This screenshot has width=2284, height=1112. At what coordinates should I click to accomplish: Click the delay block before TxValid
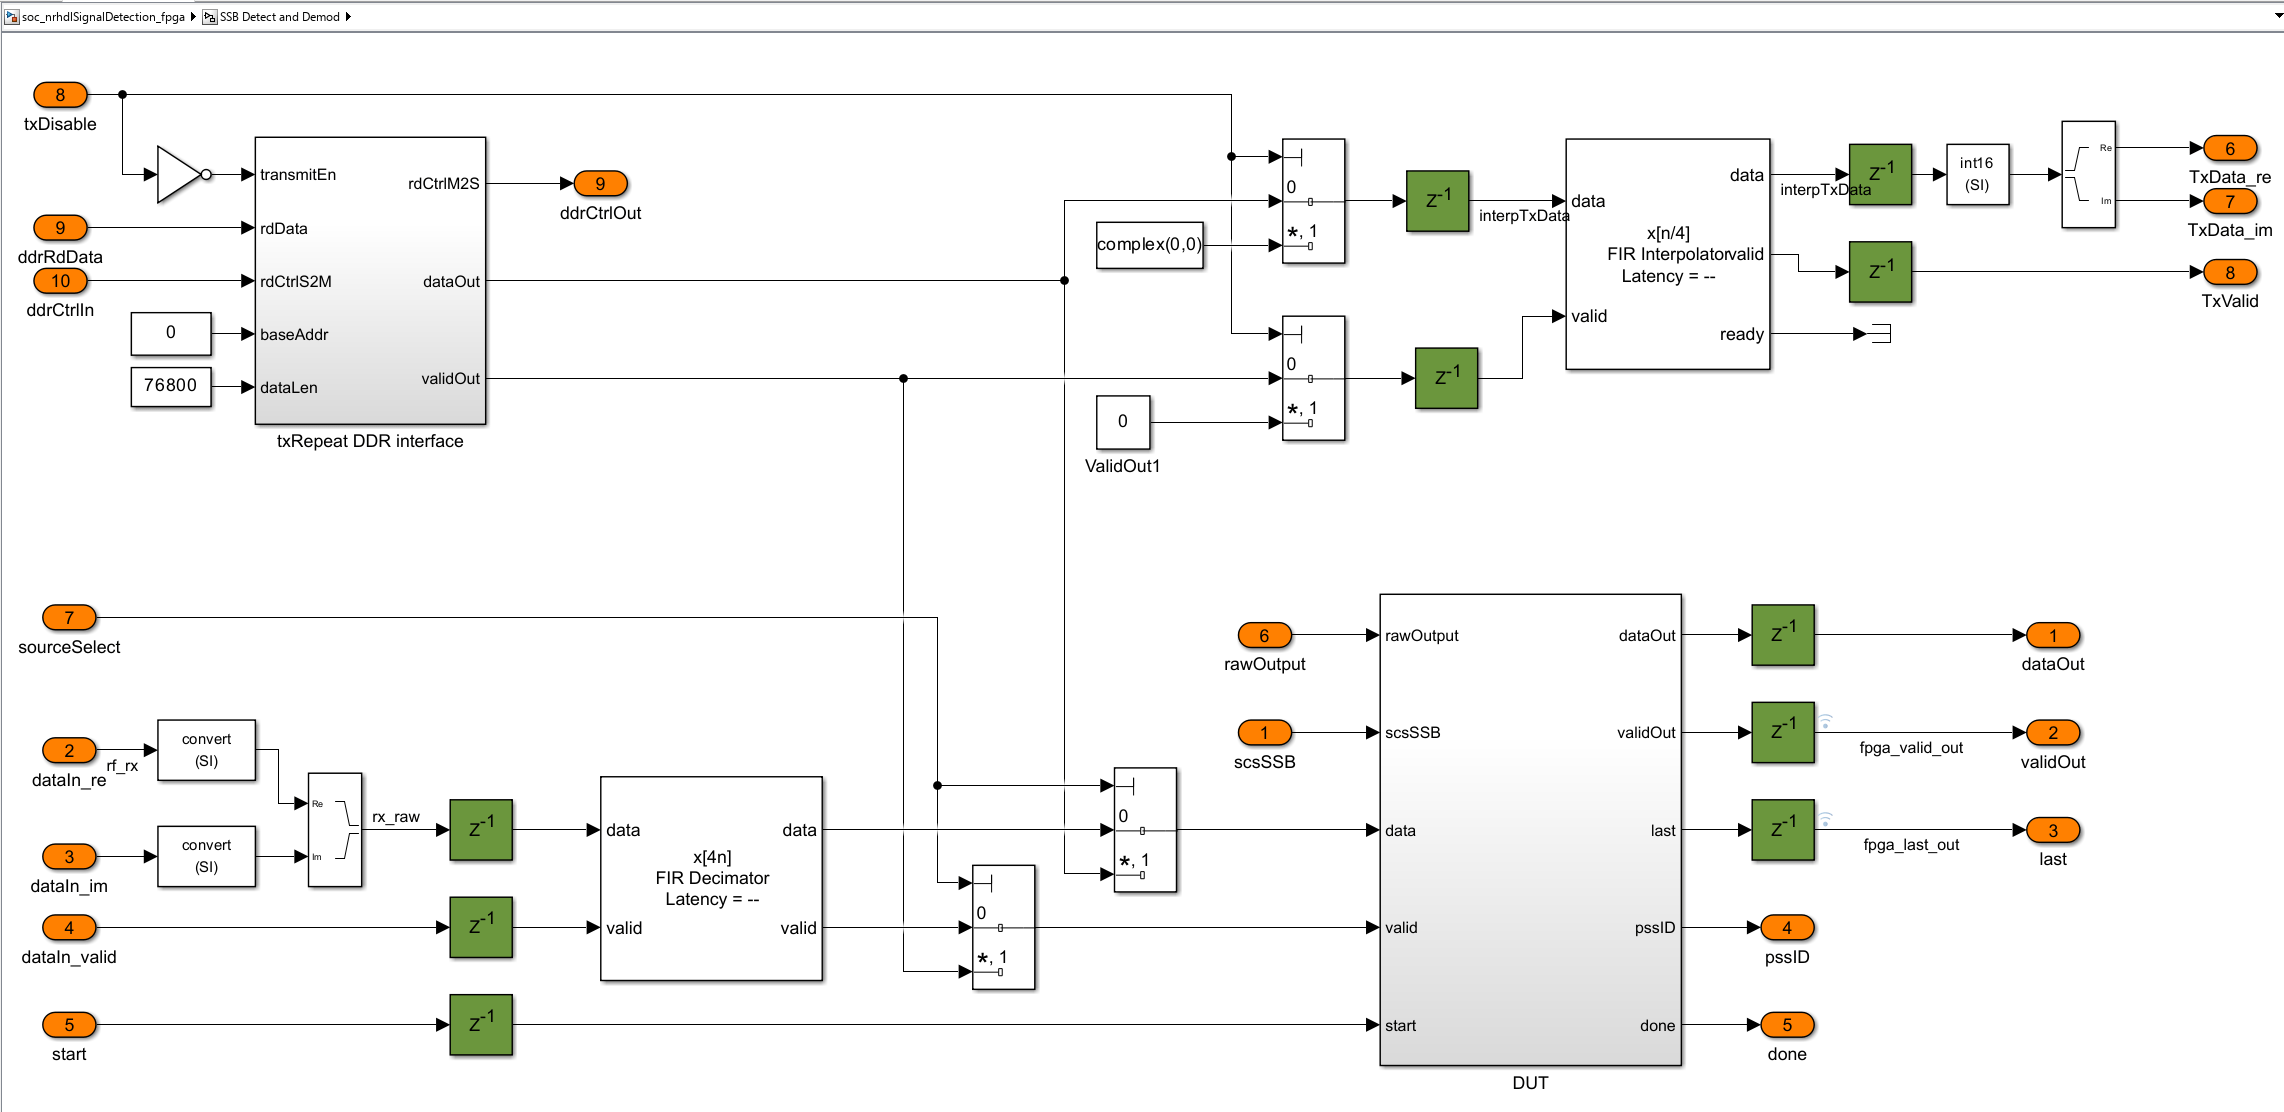(1880, 272)
